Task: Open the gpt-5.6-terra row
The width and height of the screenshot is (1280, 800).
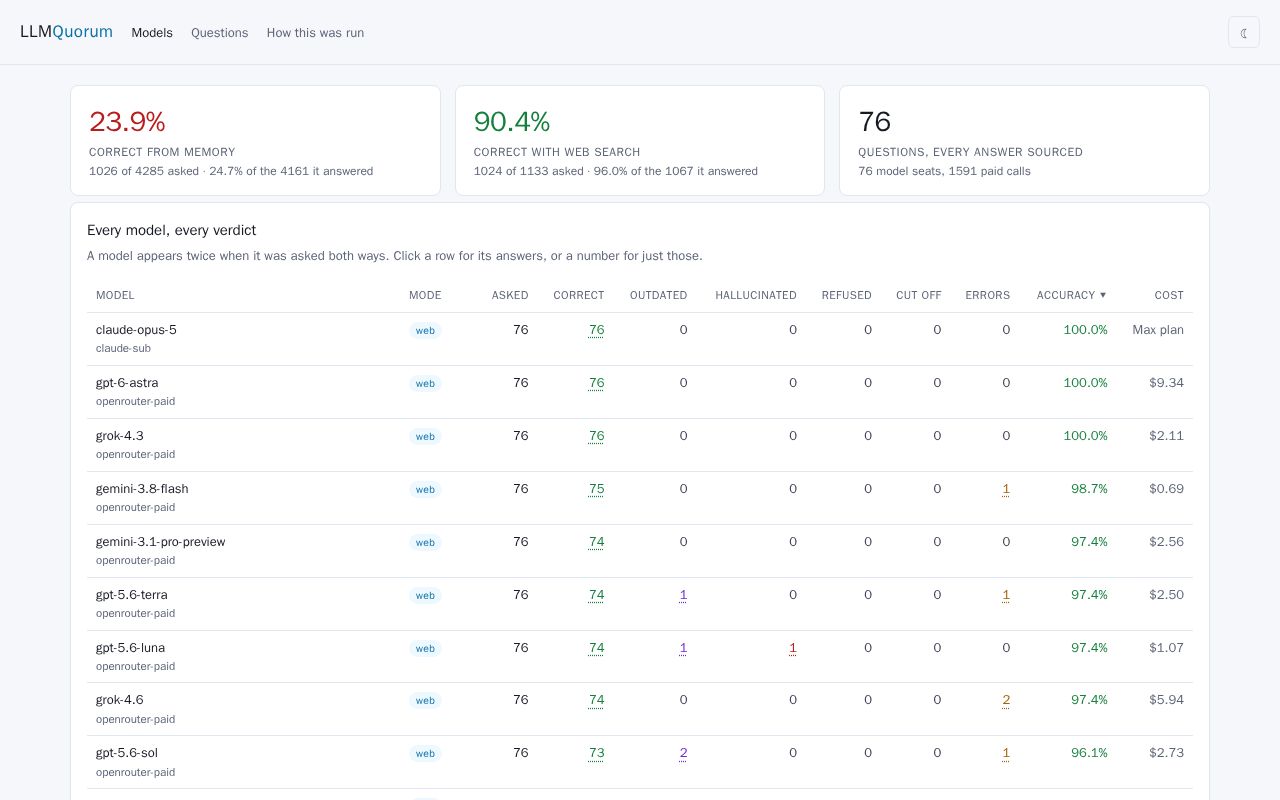Action: click(640, 604)
